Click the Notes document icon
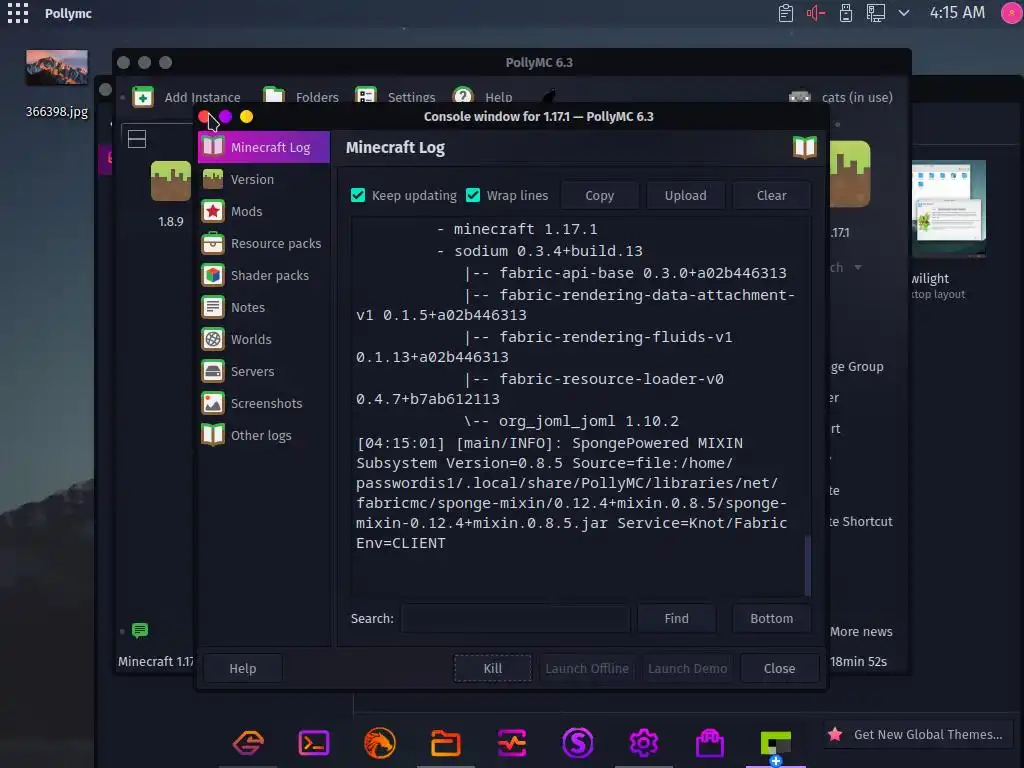Screen dimensions: 1024x768 pyautogui.click(x=213, y=308)
